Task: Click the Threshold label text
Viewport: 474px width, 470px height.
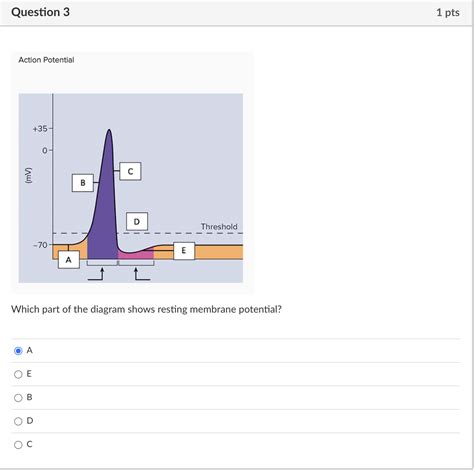Action: 219,227
